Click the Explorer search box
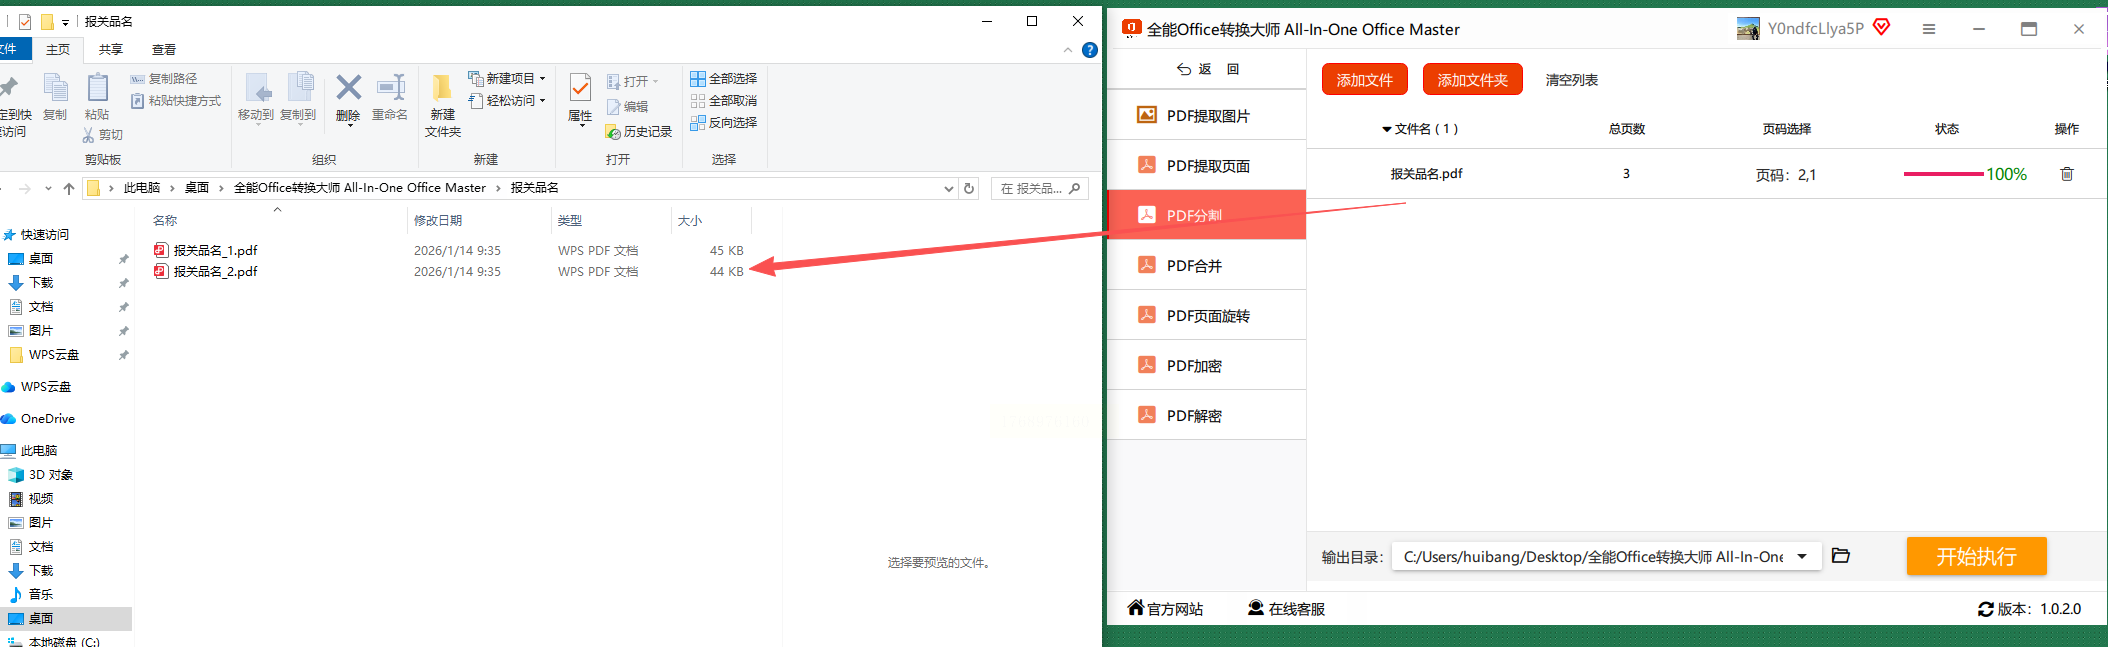This screenshot has width=2108, height=647. pyautogui.click(x=1040, y=188)
